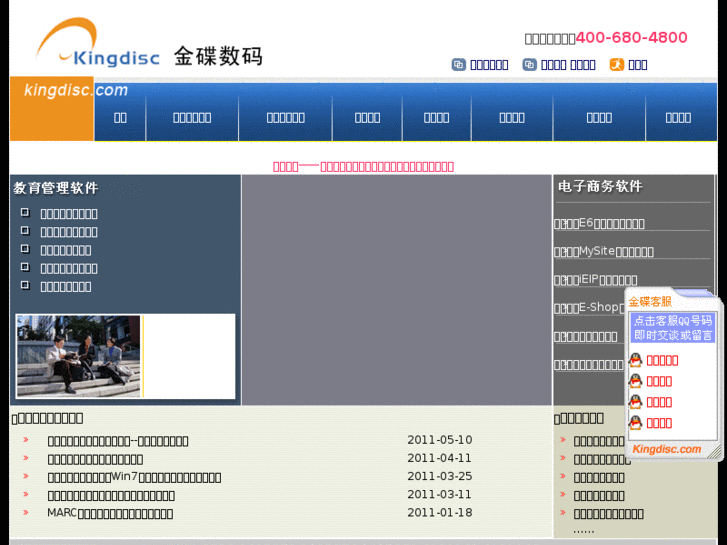Image resolution: width=727 pixels, height=545 pixels.
Task: Click the photo of people sitting on steps
Action: 78,356
